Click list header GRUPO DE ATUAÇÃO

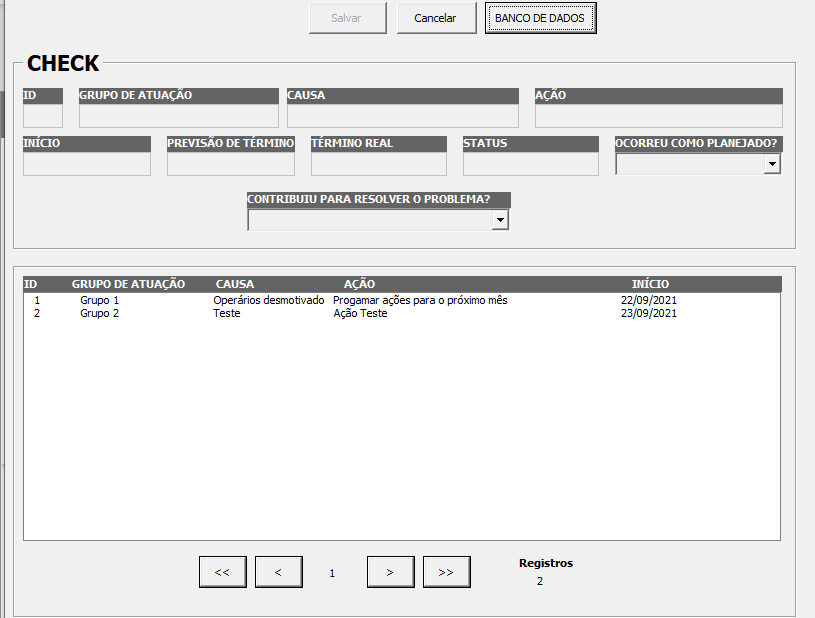click(x=128, y=284)
